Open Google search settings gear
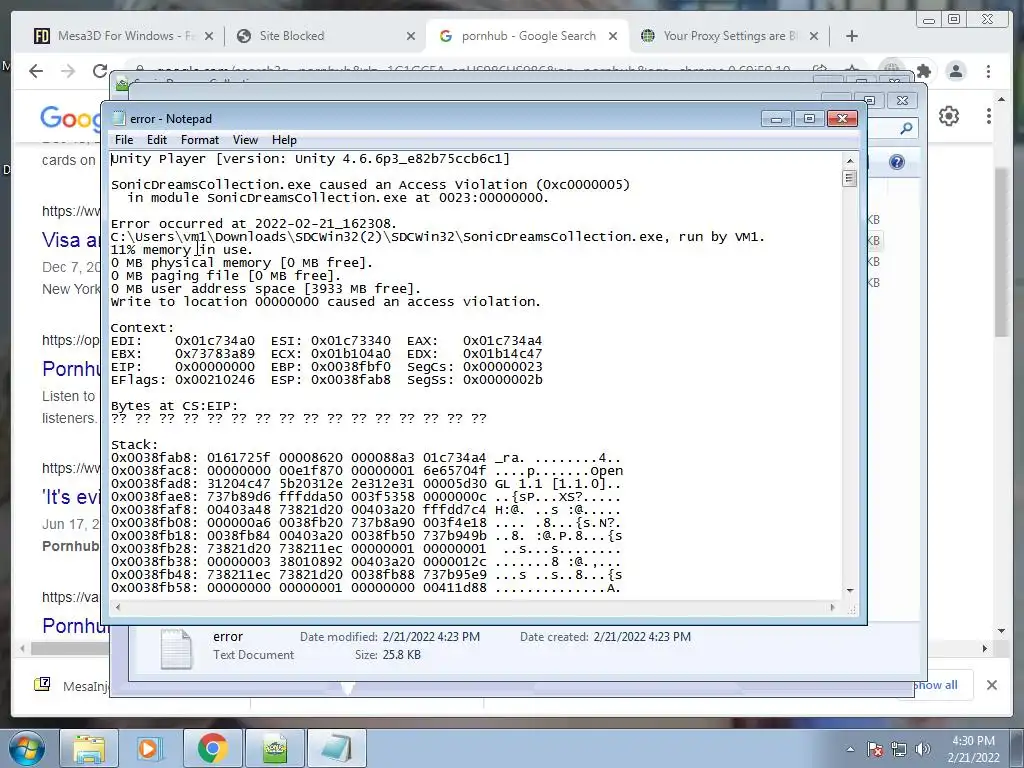 (x=949, y=116)
